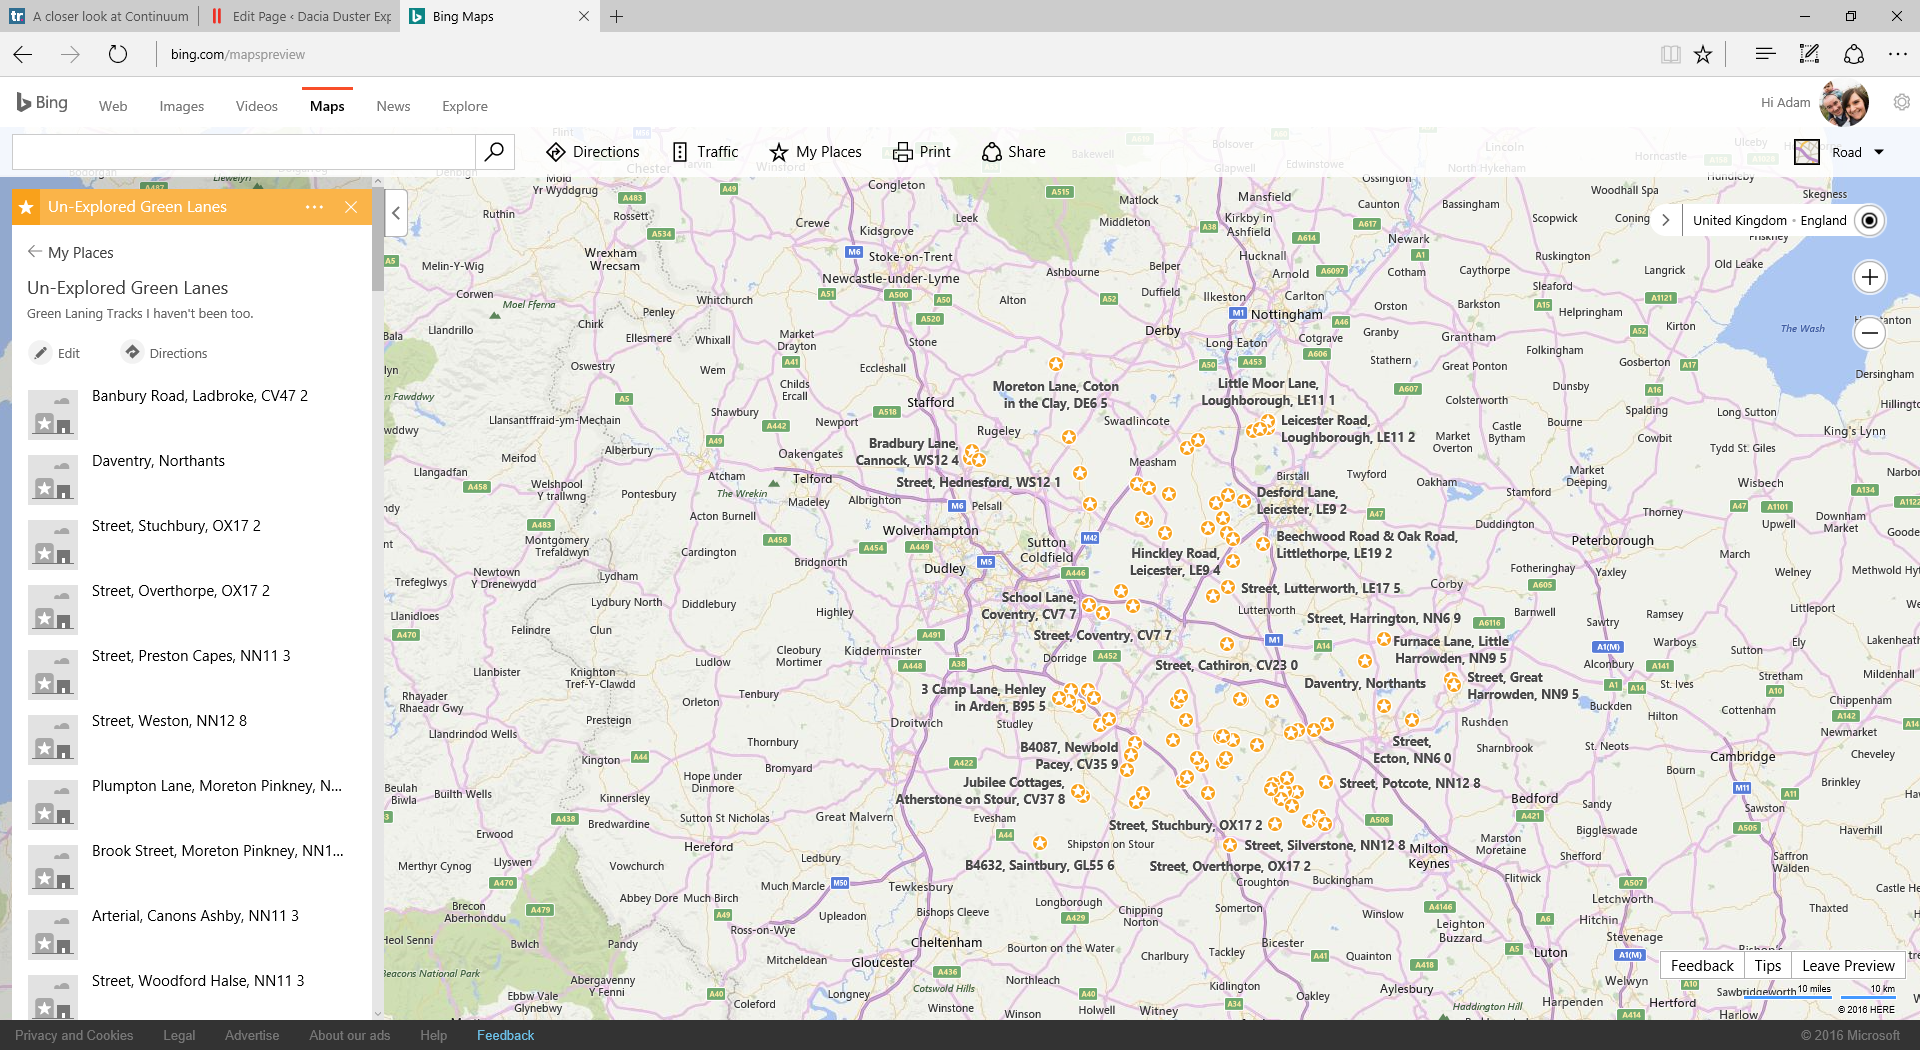The width and height of the screenshot is (1920, 1050).
Task: Click the browser back arrow
Action: (x=23, y=54)
